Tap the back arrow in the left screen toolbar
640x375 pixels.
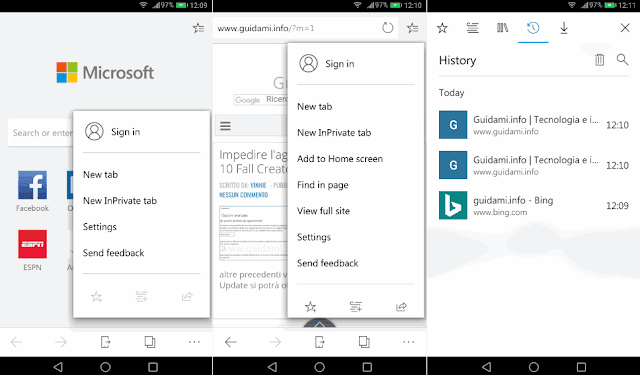tap(17, 342)
